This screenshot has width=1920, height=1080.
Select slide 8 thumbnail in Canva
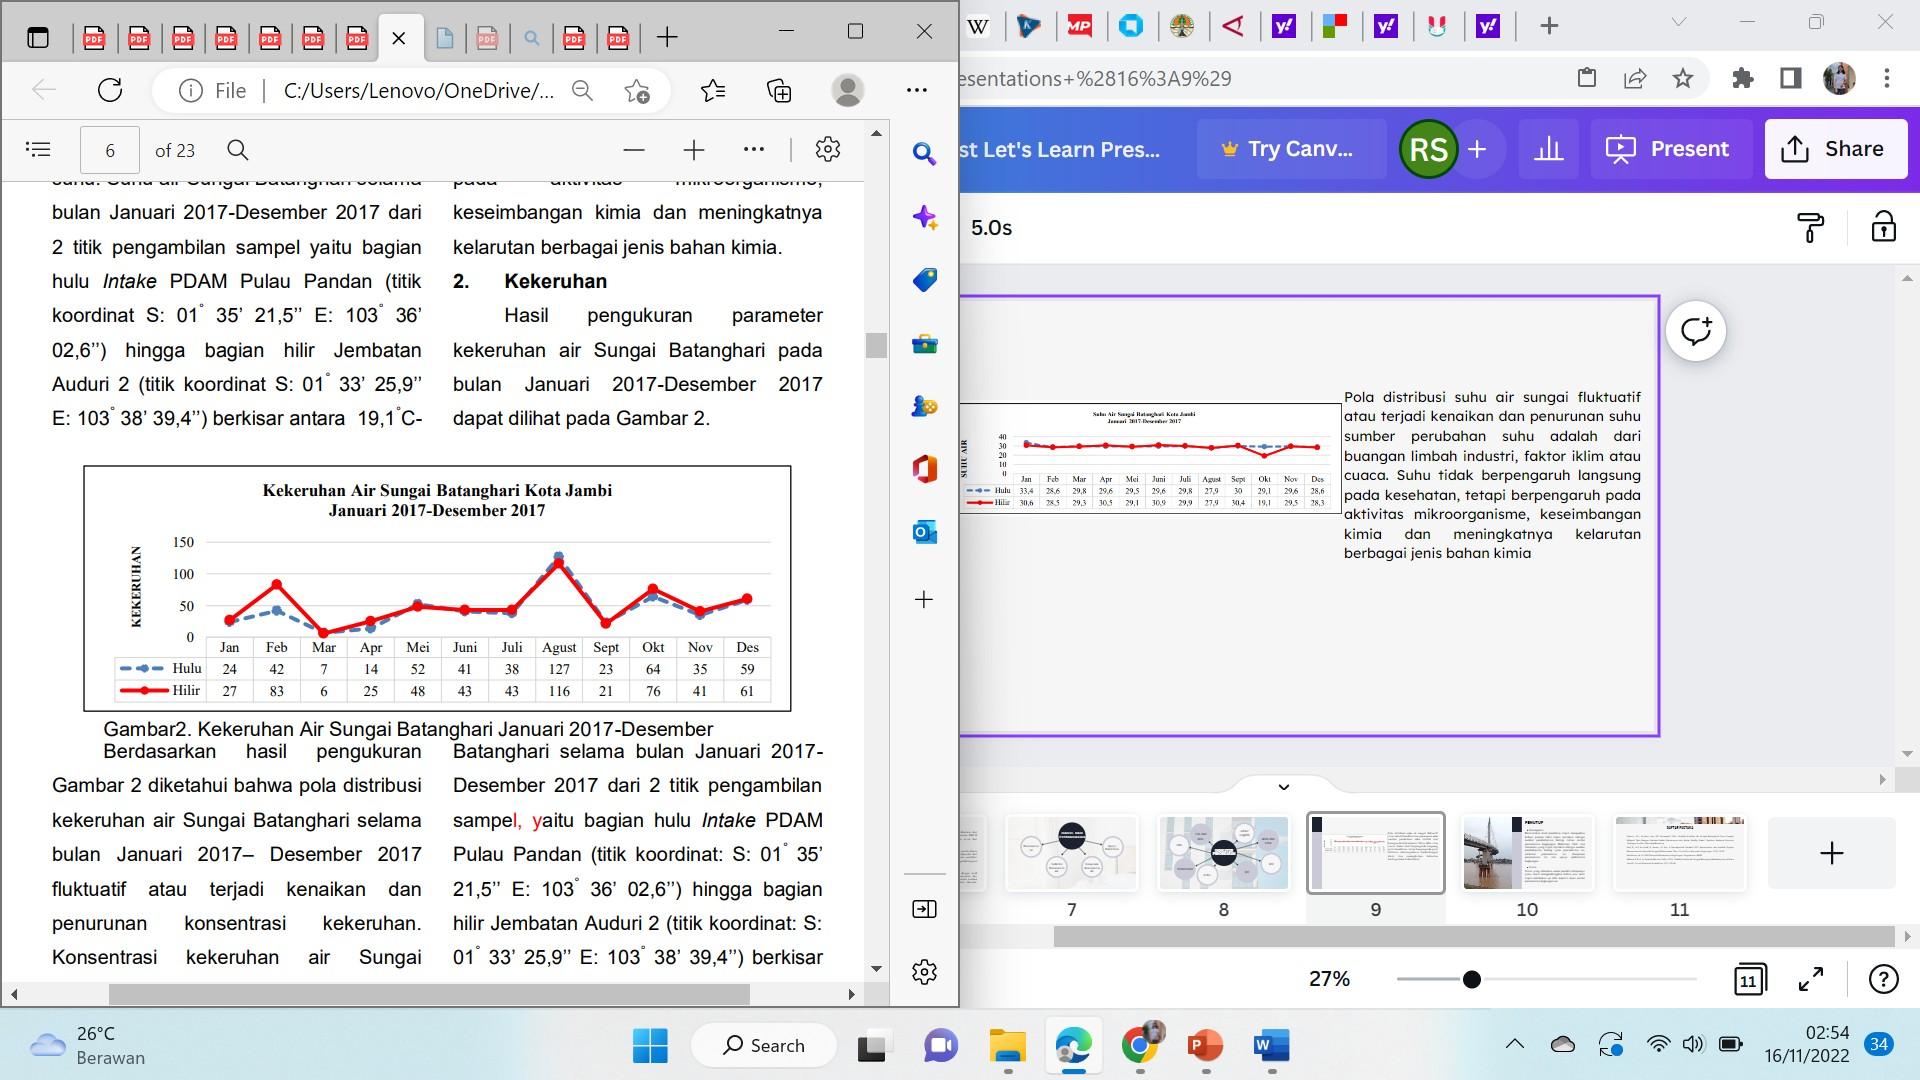pyautogui.click(x=1223, y=853)
